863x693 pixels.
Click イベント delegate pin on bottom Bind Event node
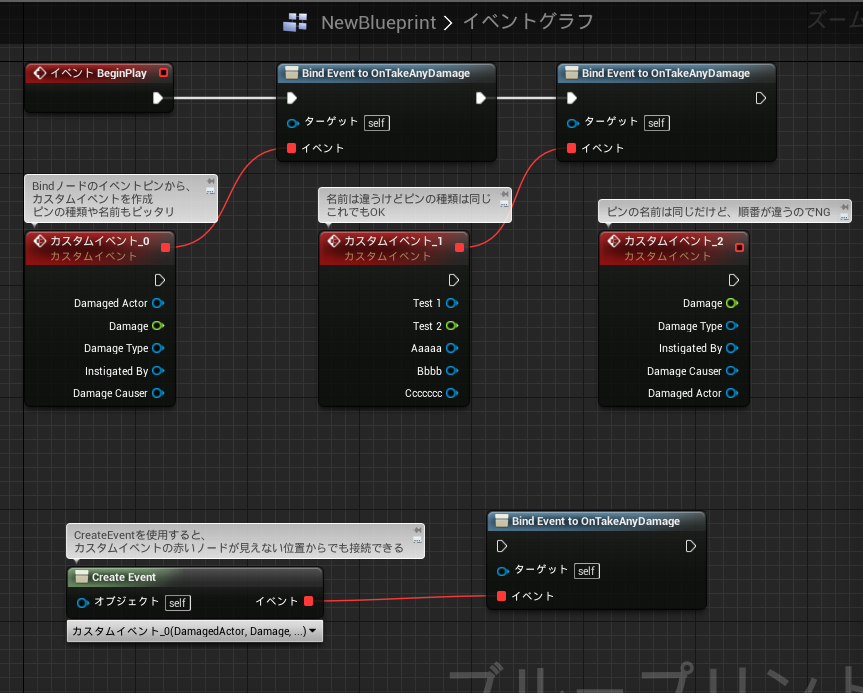tap(501, 596)
